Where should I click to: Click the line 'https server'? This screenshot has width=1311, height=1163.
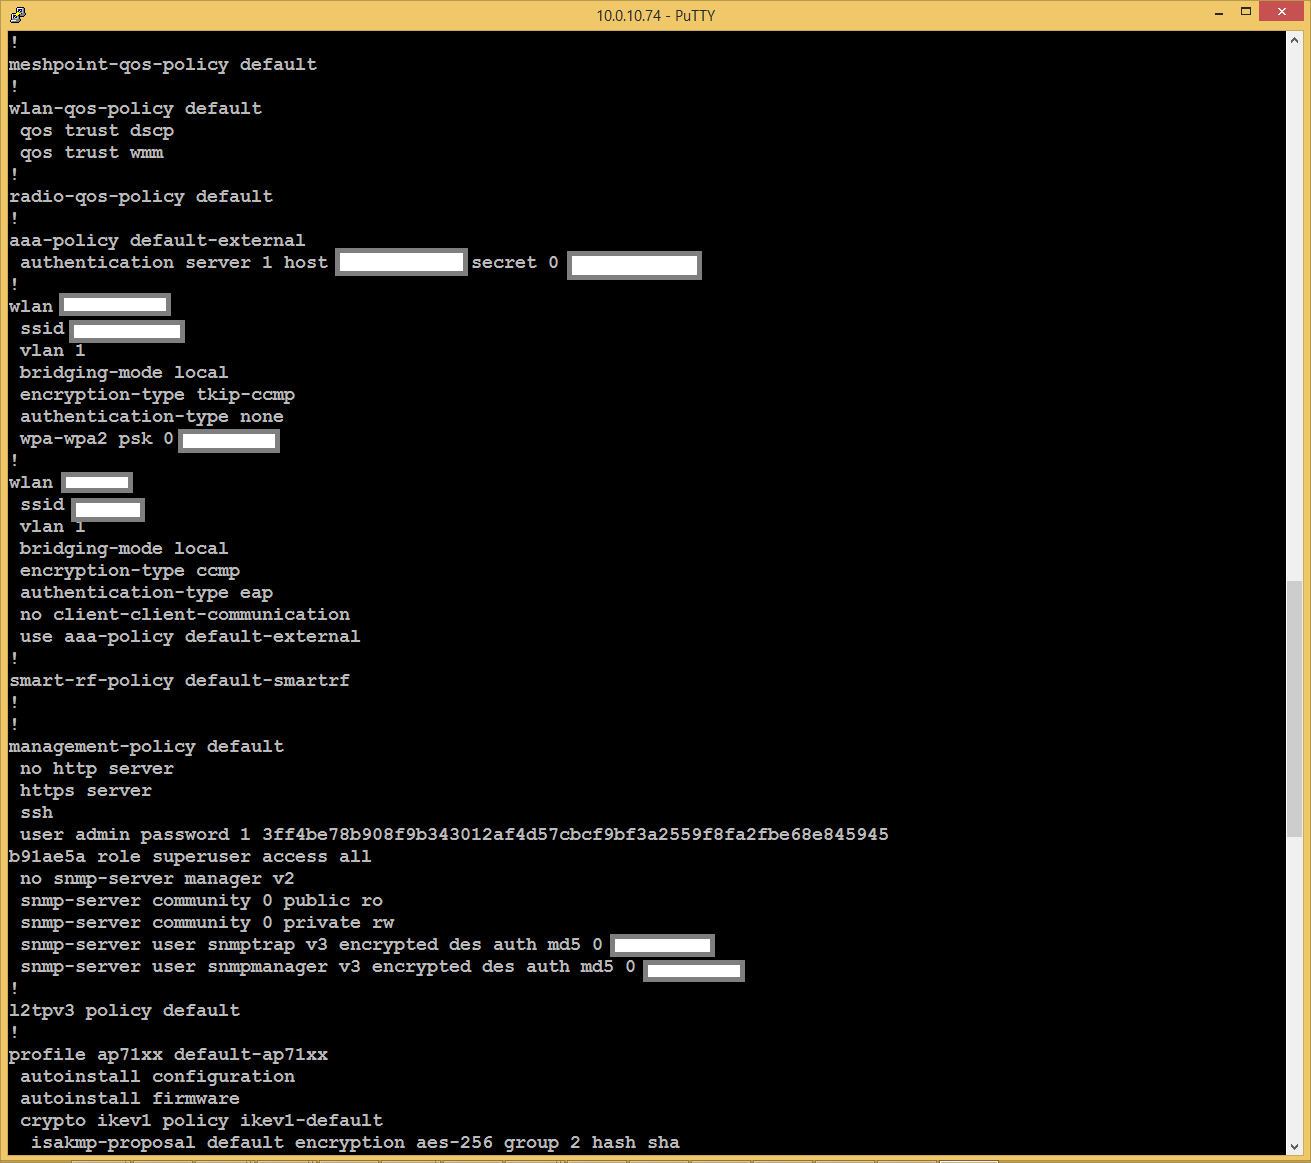[x=86, y=790]
